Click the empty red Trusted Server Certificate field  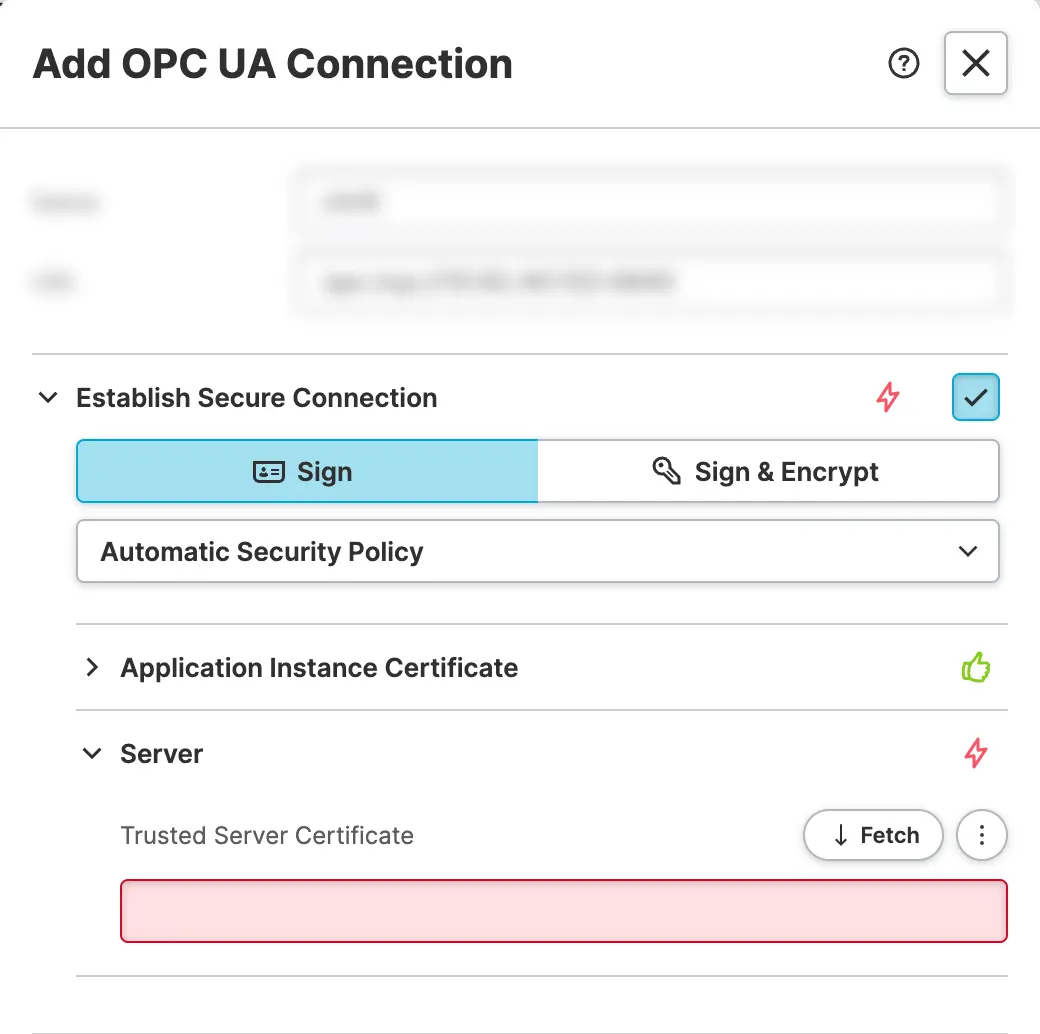(563, 911)
